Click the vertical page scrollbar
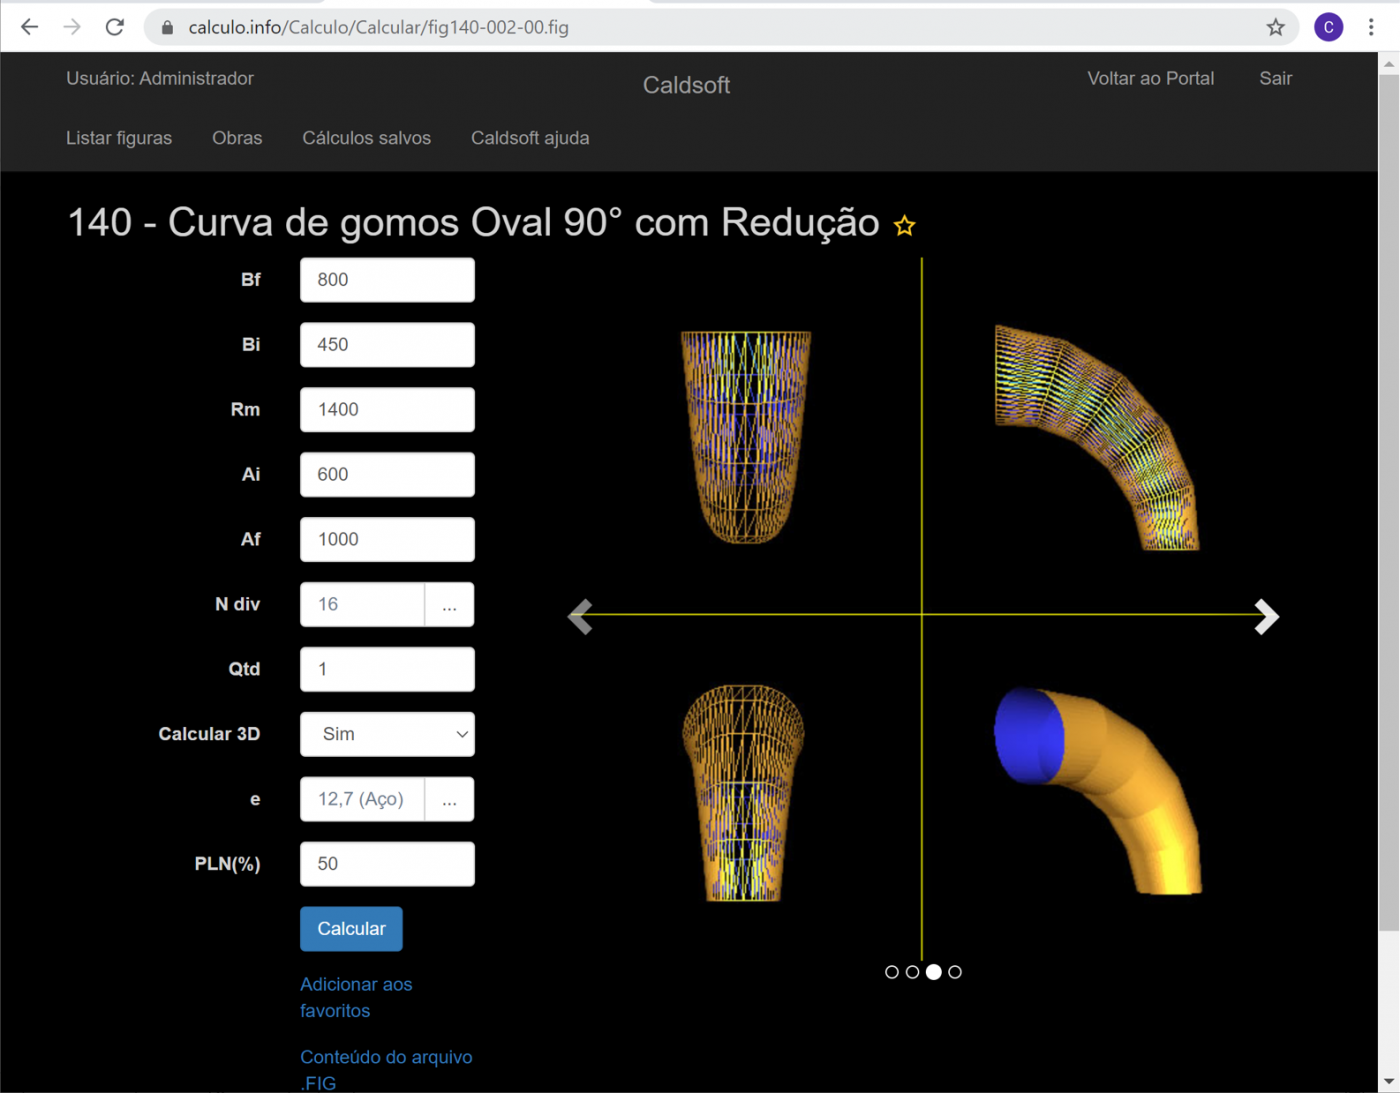1400x1093 pixels. pyautogui.click(x=1388, y=500)
